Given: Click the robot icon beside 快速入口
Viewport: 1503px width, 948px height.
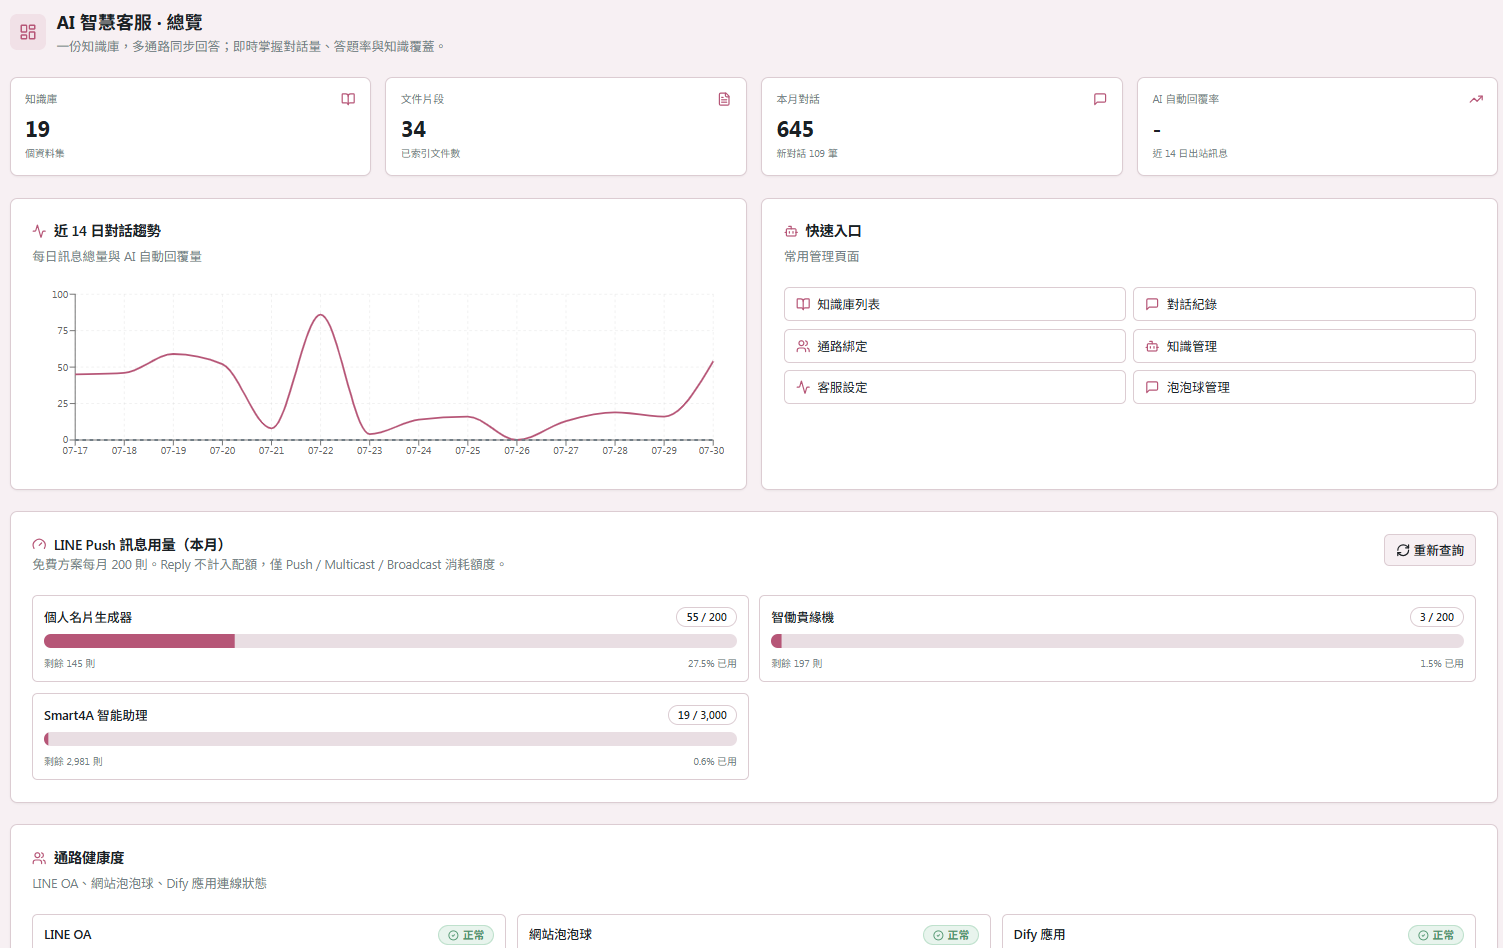Looking at the screenshot, I should pyautogui.click(x=791, y=231).
